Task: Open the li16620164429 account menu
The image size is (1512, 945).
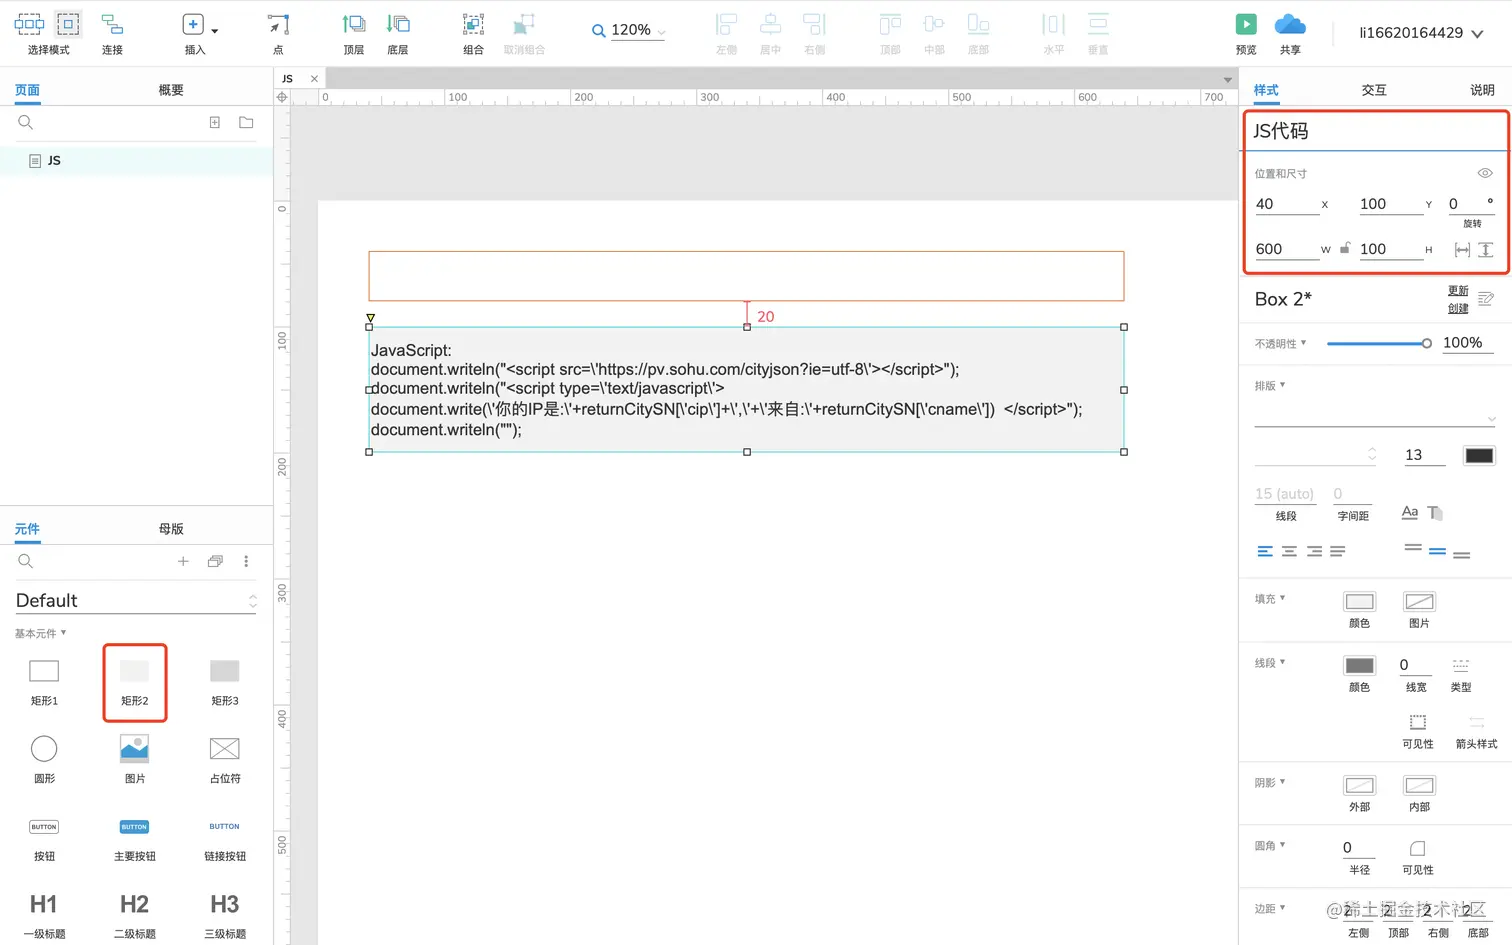Action: 1420,33
